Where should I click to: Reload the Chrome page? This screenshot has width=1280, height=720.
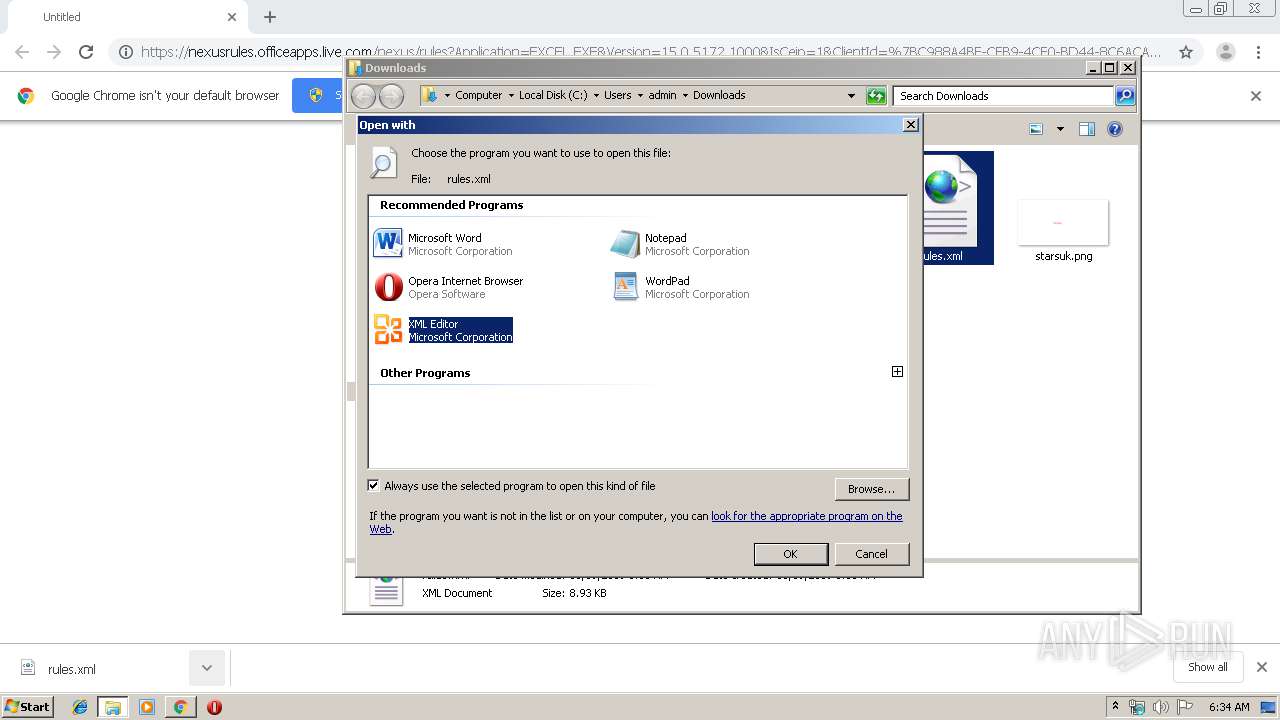tap(86, 52)
